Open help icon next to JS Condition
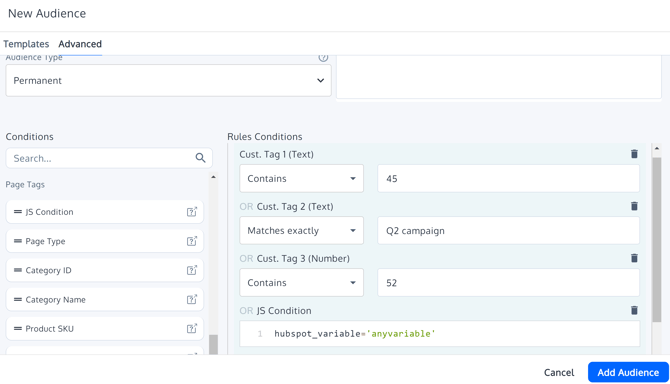Viewport: 670px width, 384px height. 192,212
